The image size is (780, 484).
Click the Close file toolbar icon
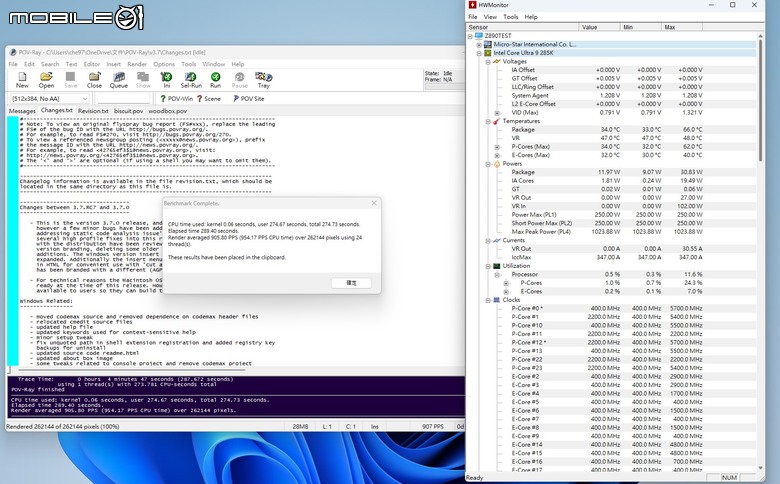click(x=94, y=80)
